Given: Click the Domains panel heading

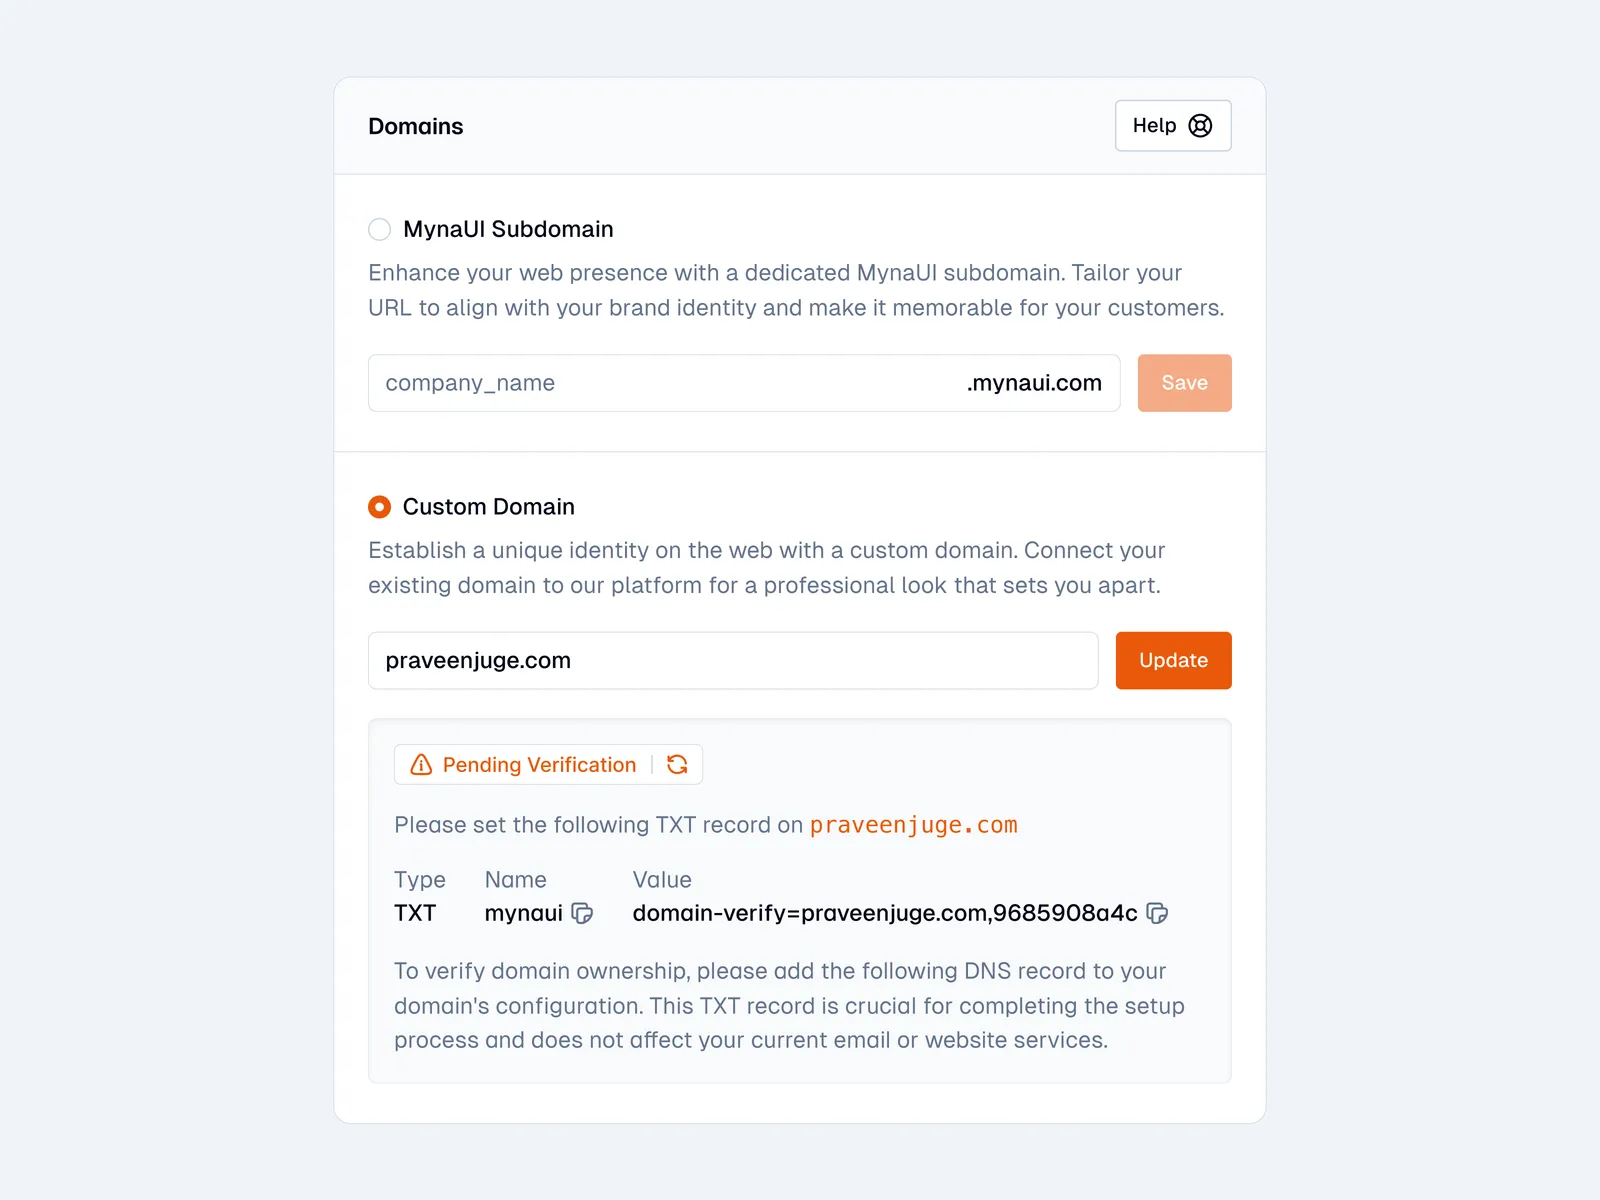Looking at the screenshot, I should pyautogui.click(x=416, y=126).
